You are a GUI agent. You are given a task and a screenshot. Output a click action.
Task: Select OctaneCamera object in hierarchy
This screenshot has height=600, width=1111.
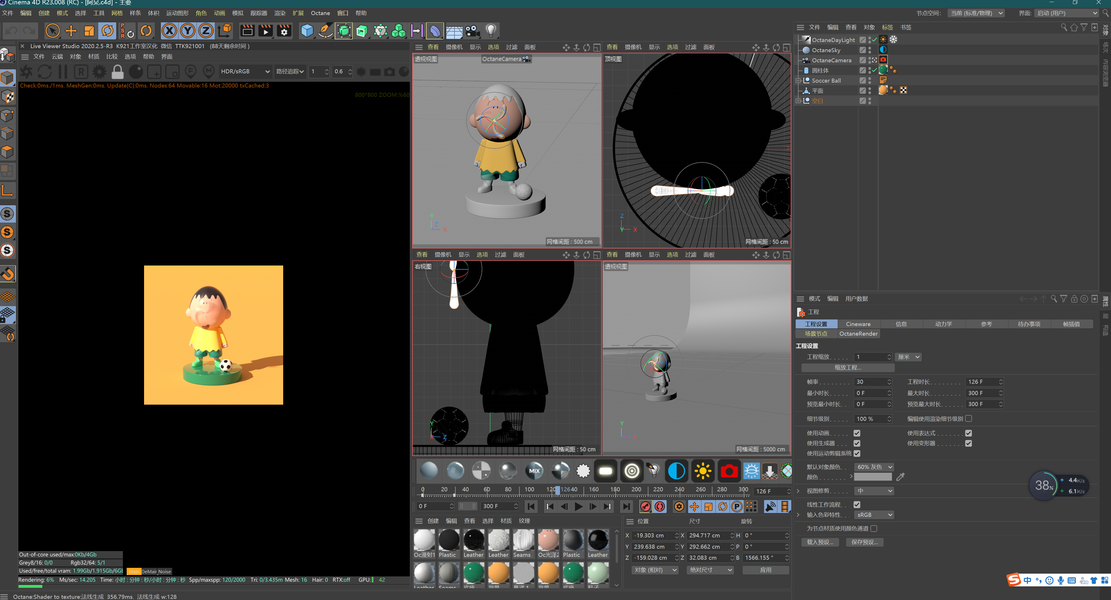point(831,60)
